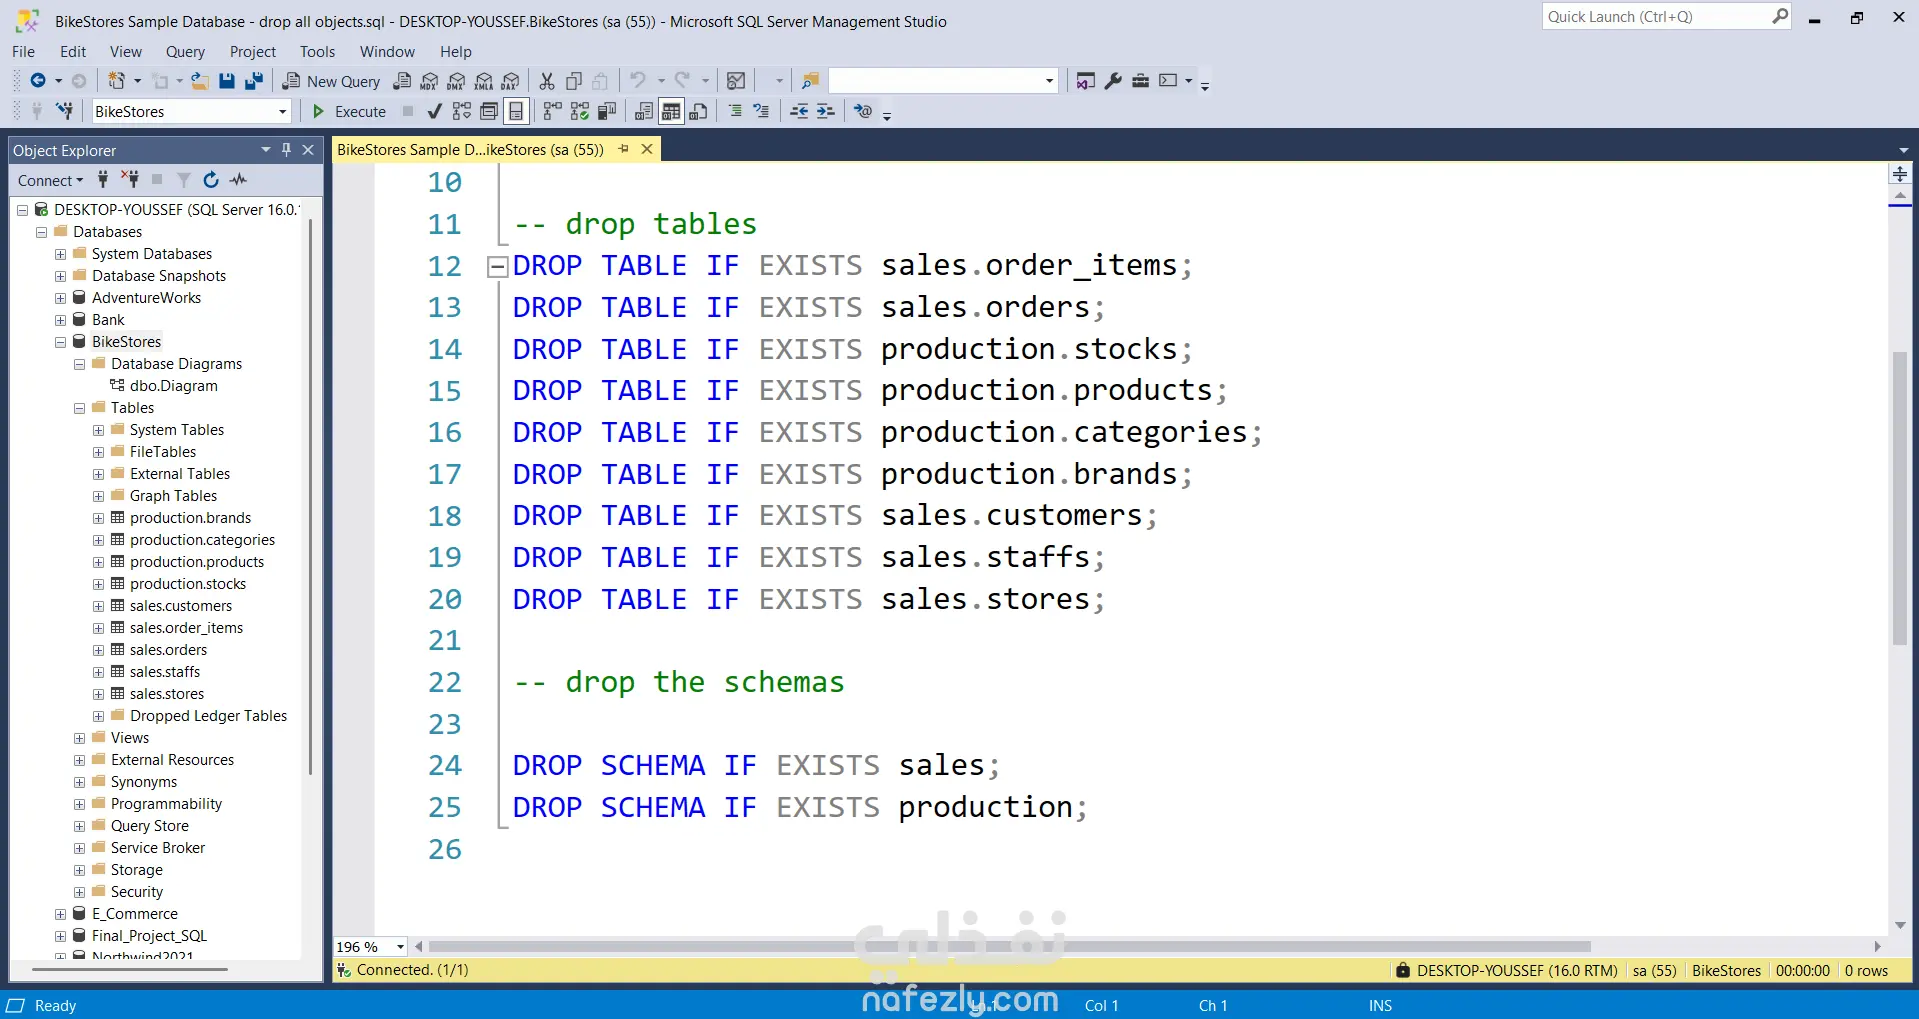
Task: Collapse the Tables folder node
Action: 79,408
